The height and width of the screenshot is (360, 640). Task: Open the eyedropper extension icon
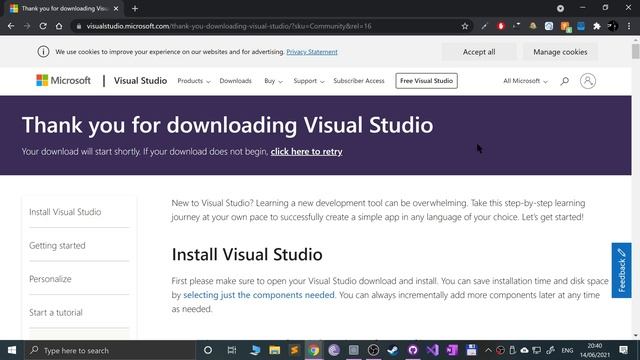pyautogui.click(x=484, y=26)
